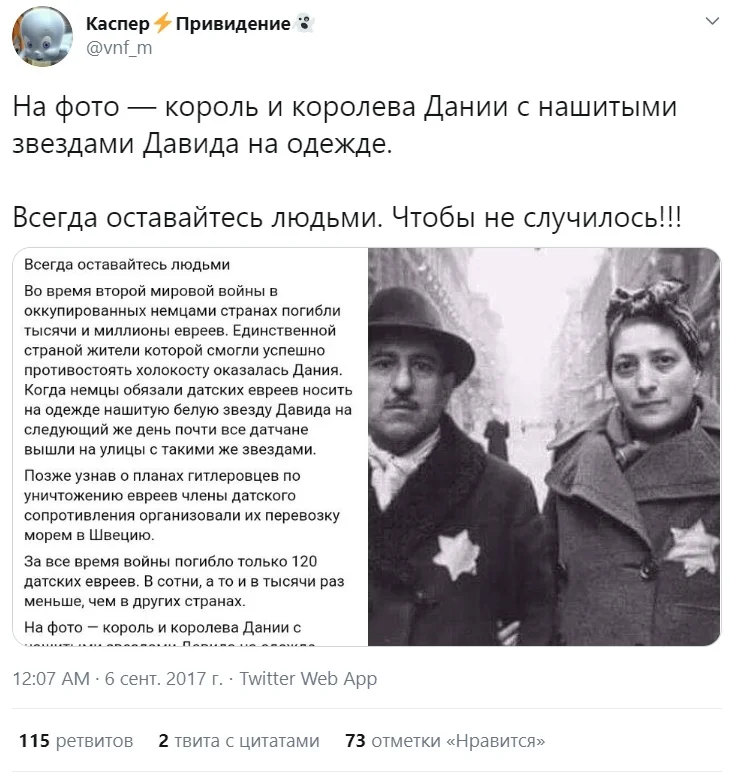Click the ghost emoji after Привидение

tap(304, 23)
